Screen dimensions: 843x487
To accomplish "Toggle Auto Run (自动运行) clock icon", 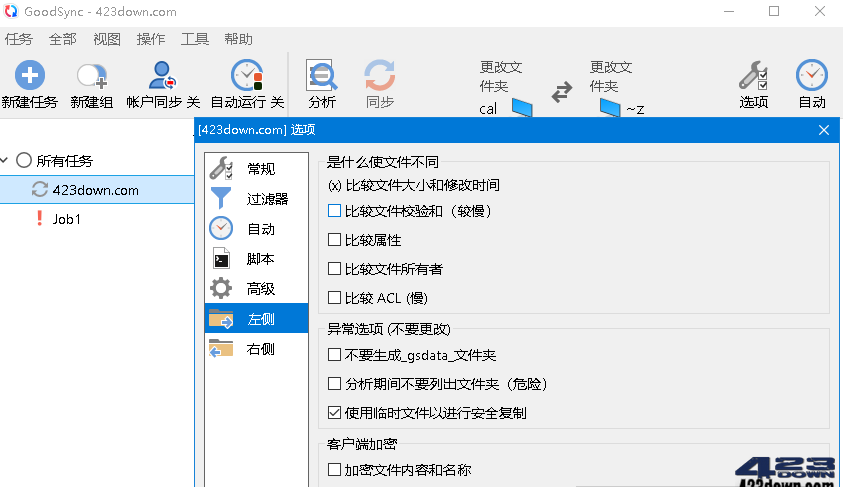I will point(247,75).
